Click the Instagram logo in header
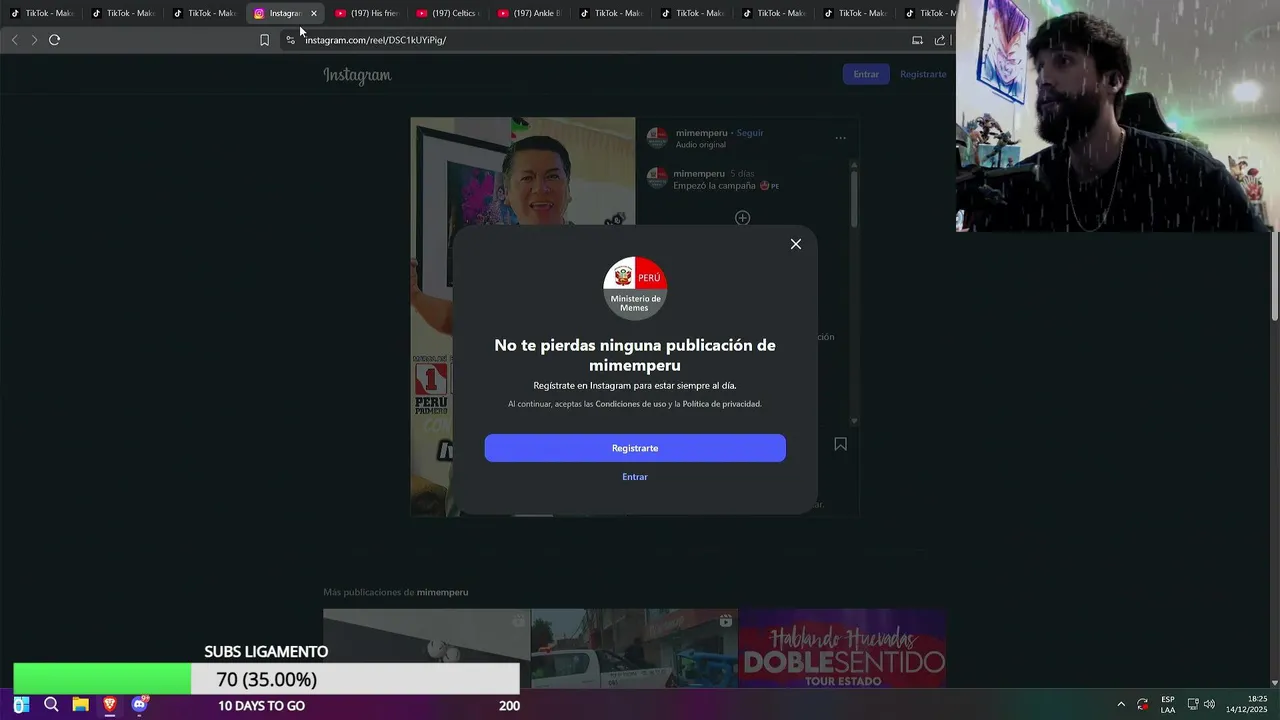1280x720 pixels. tap(357, 75)
